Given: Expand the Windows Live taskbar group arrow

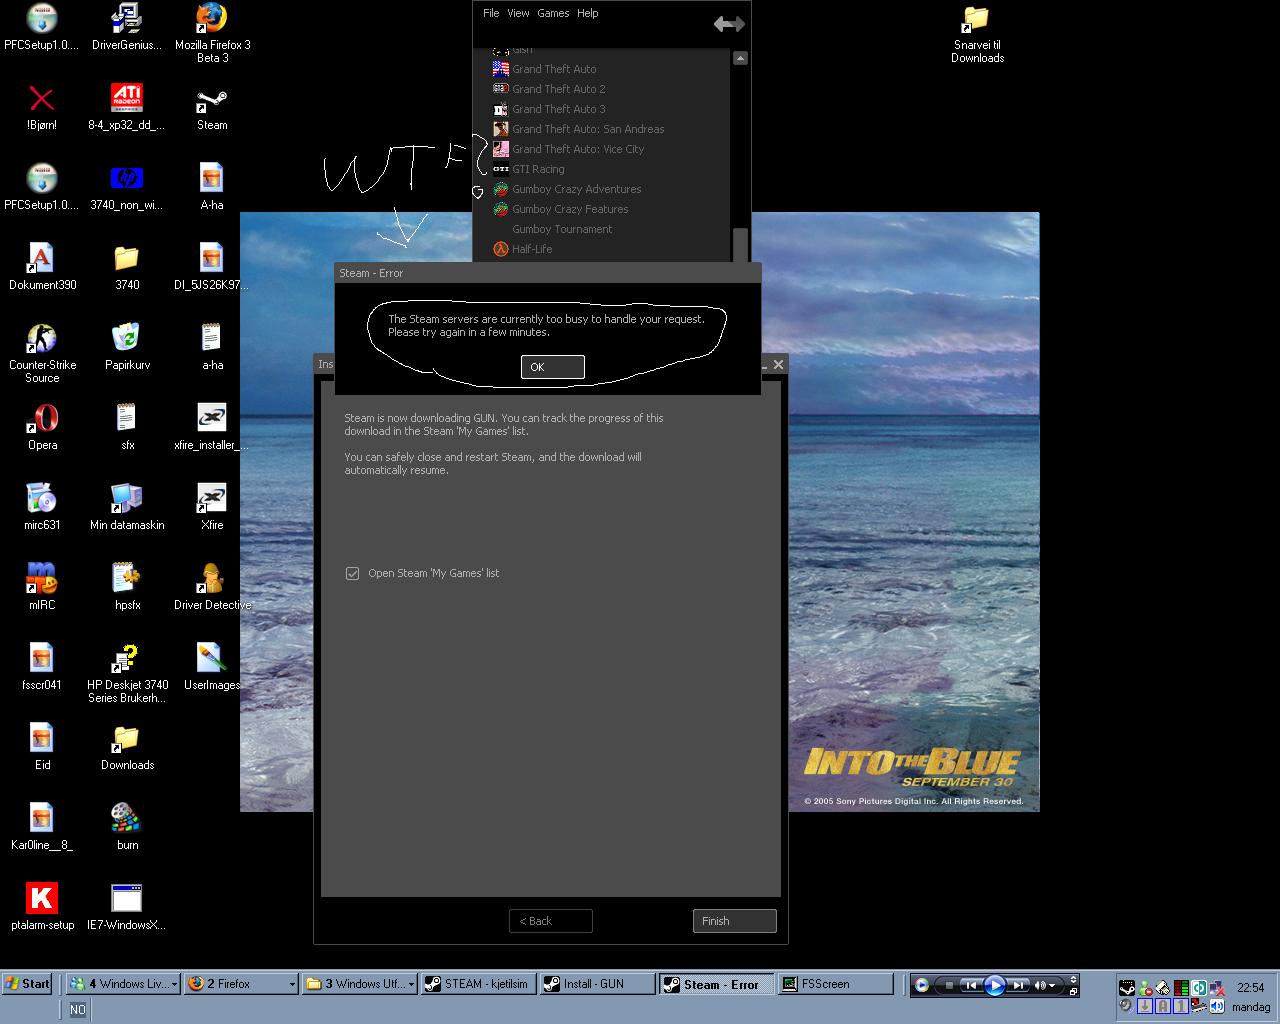Looking at the screenshot, I should point(174,985).
